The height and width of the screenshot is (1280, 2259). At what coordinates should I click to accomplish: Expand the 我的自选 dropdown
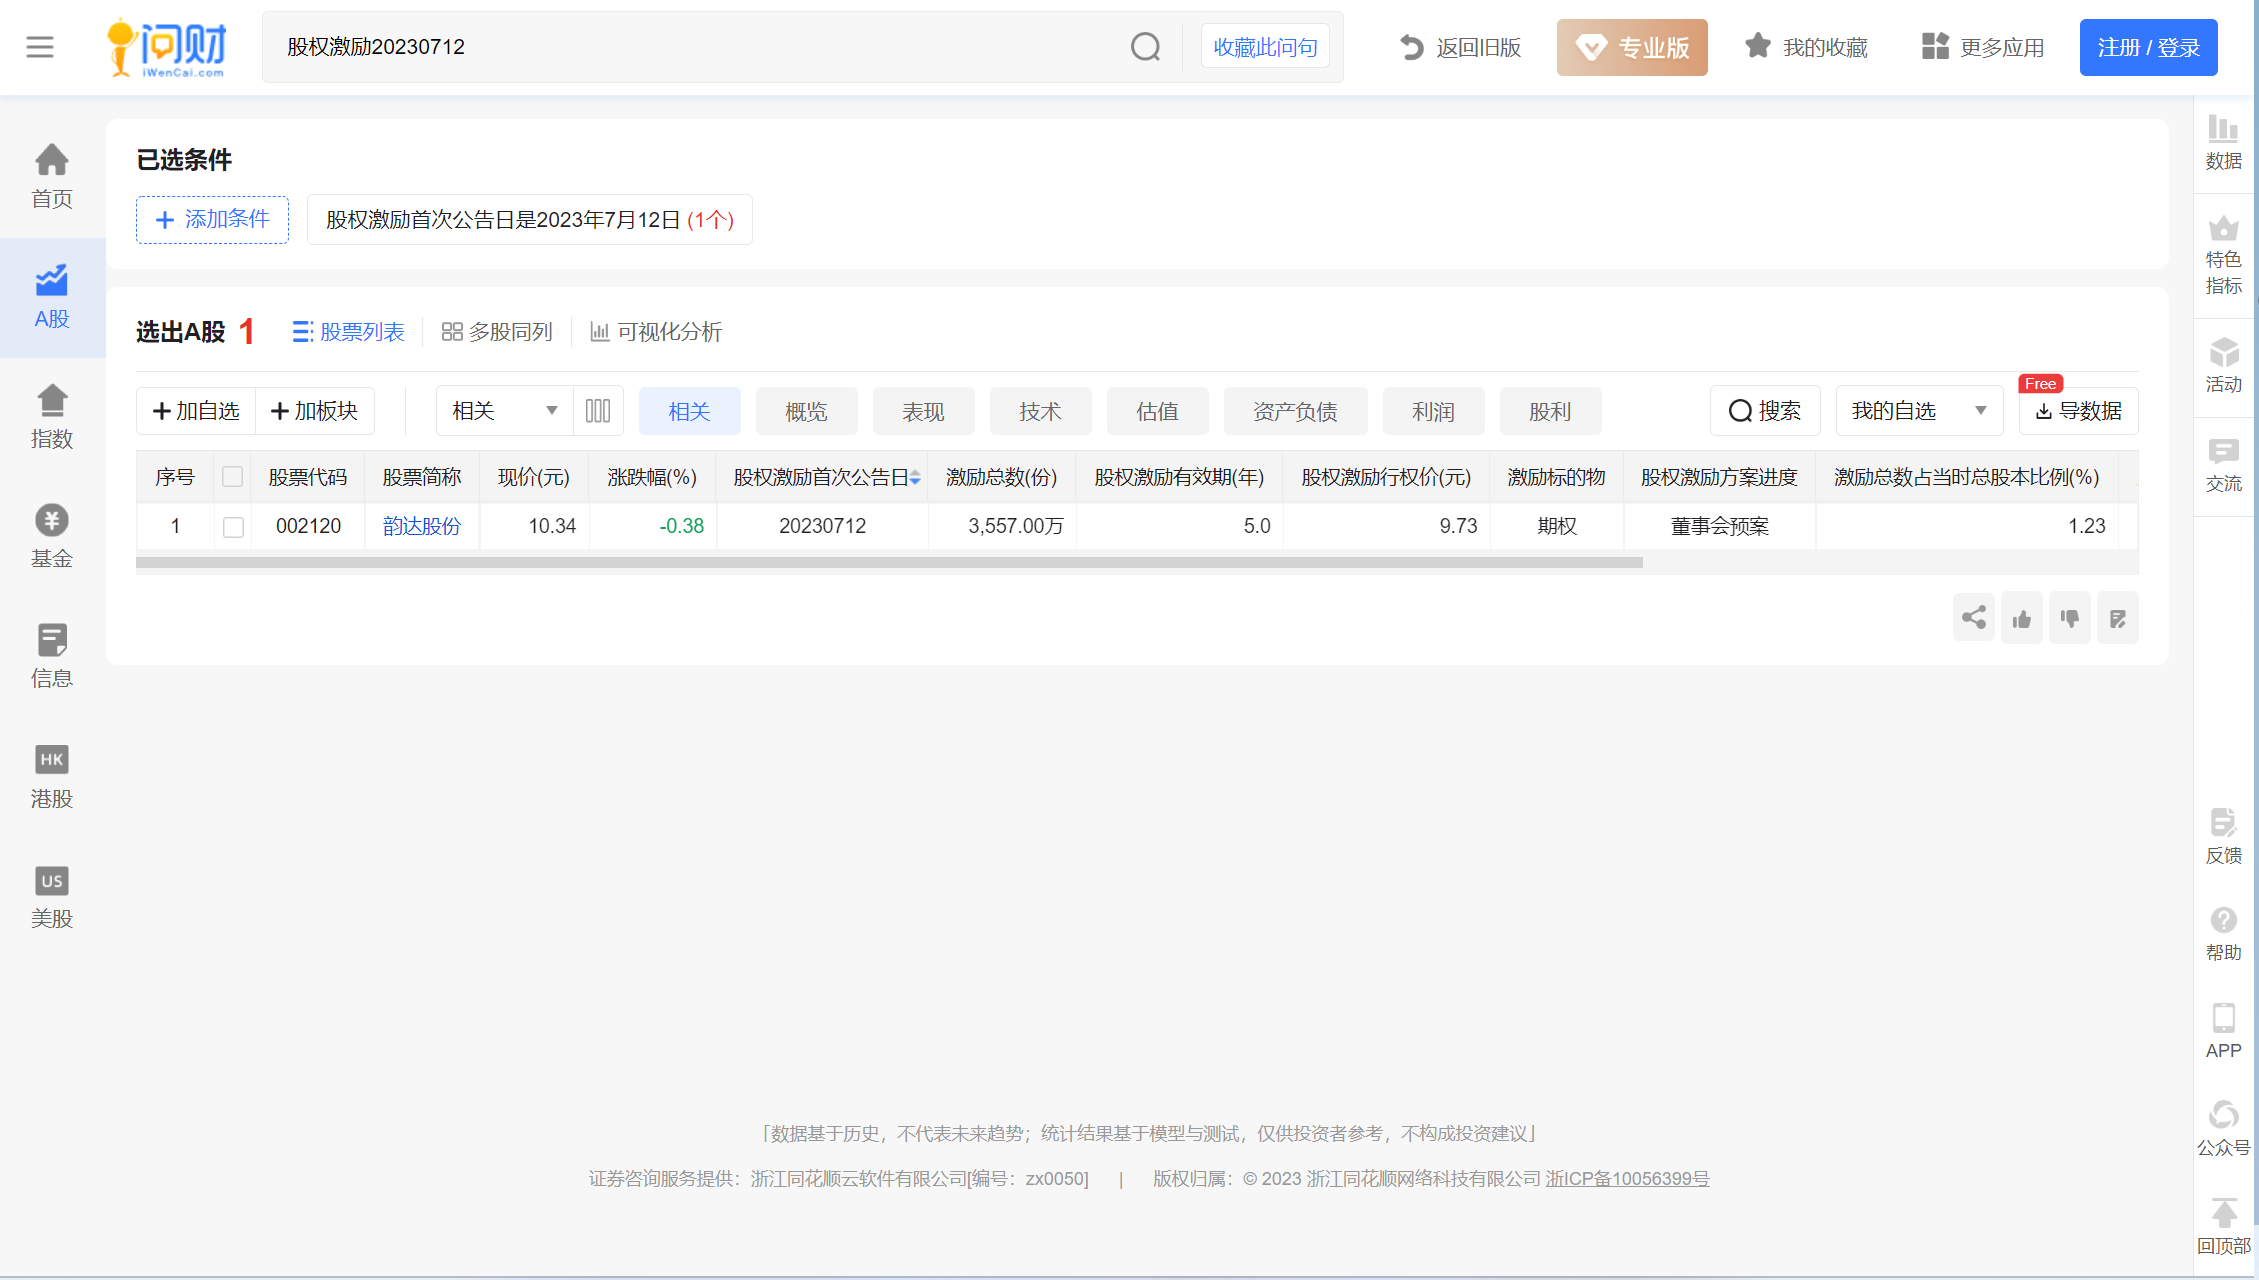1919,411
